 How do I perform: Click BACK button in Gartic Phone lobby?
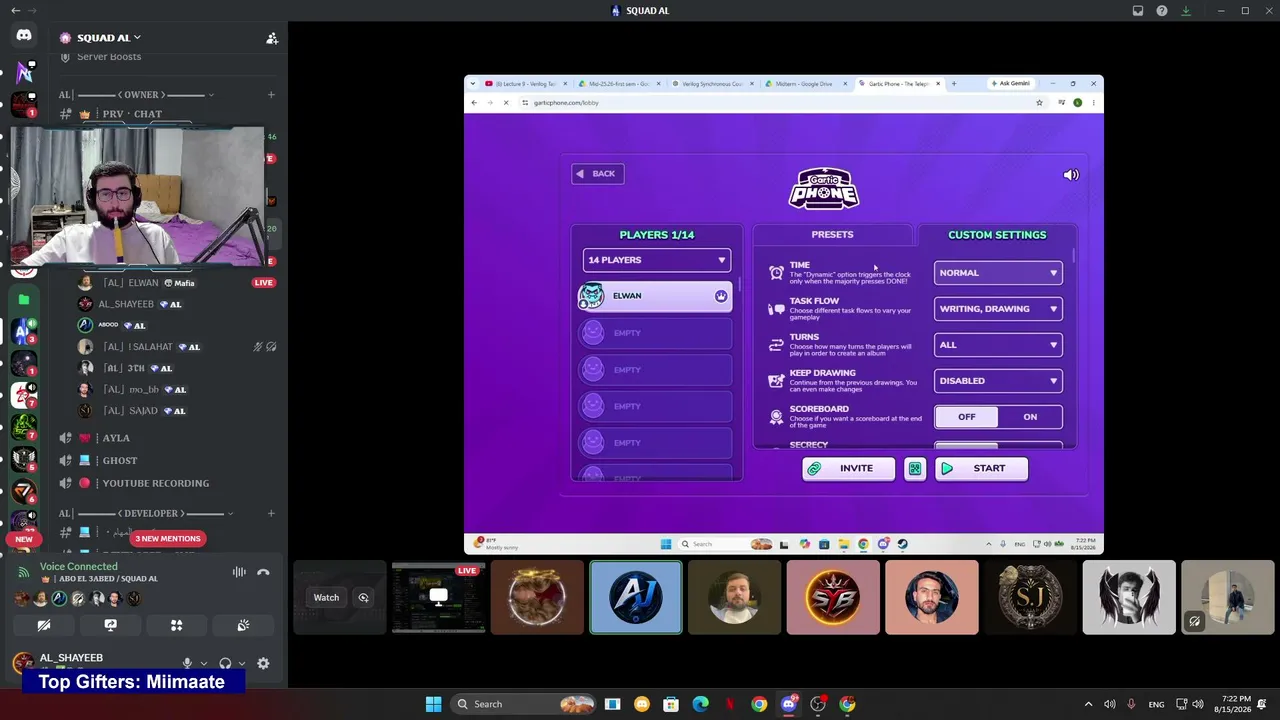(x=598, y=174)
